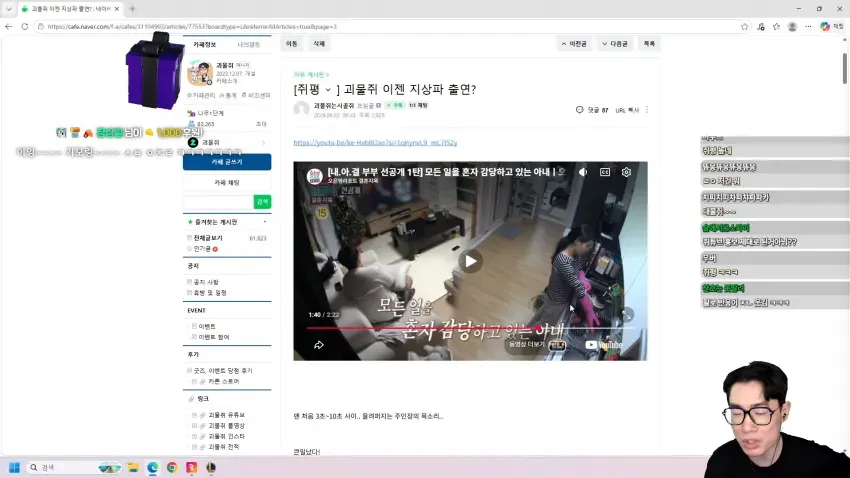The width and height of the screenshot is (850, 478).
Task: Go back with browser back arrow
Action: [9, 27]
